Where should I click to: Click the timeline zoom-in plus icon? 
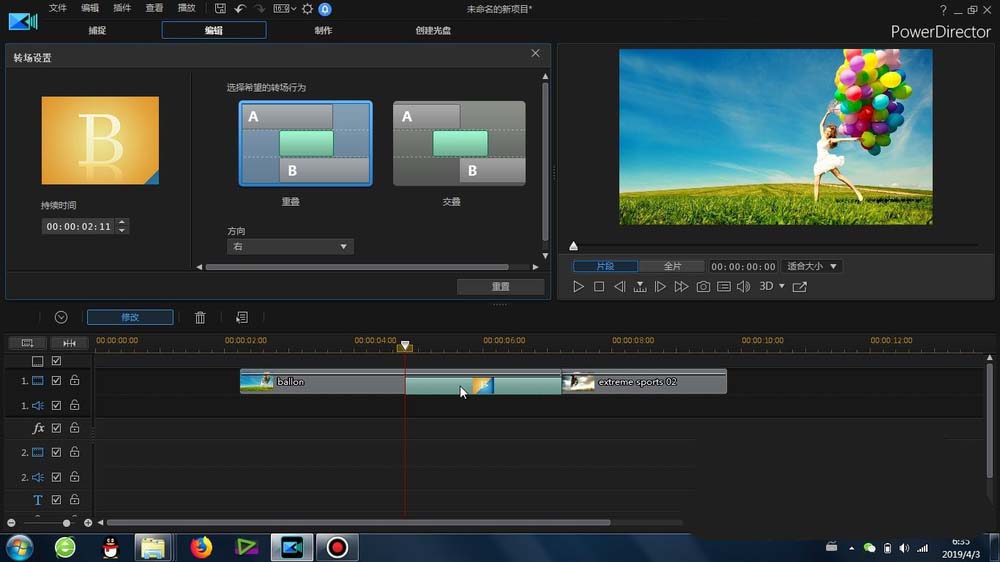pyautogui.click(x=88, y=523)
